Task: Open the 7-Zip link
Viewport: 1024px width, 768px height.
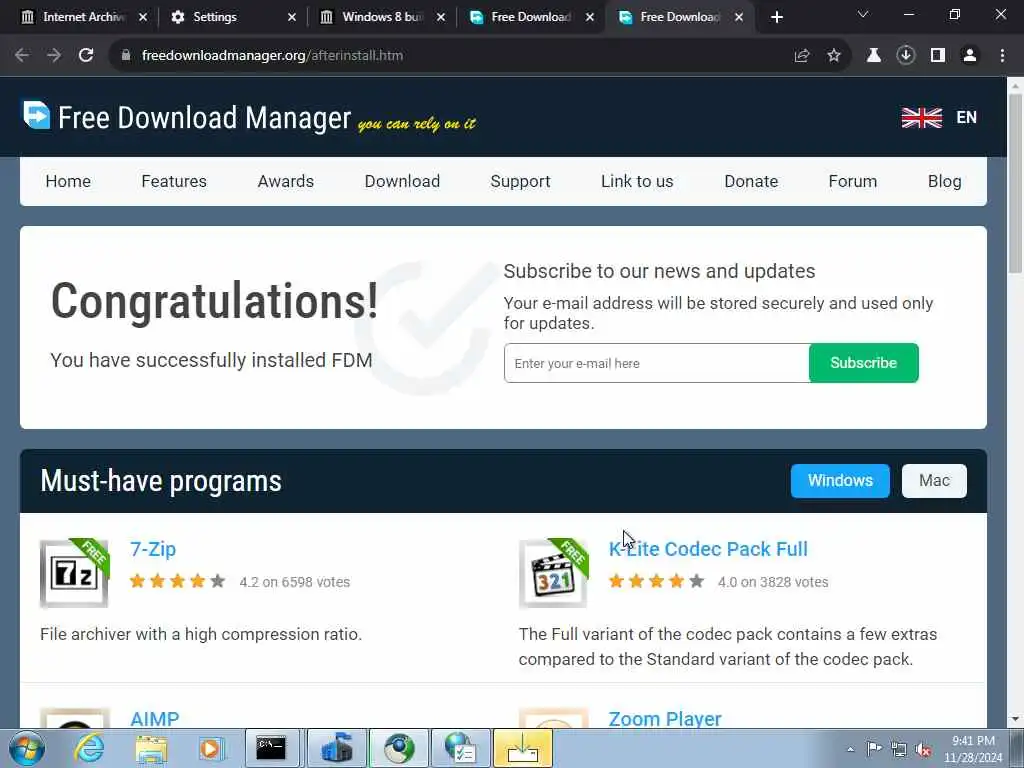Action: coord(153,549)
